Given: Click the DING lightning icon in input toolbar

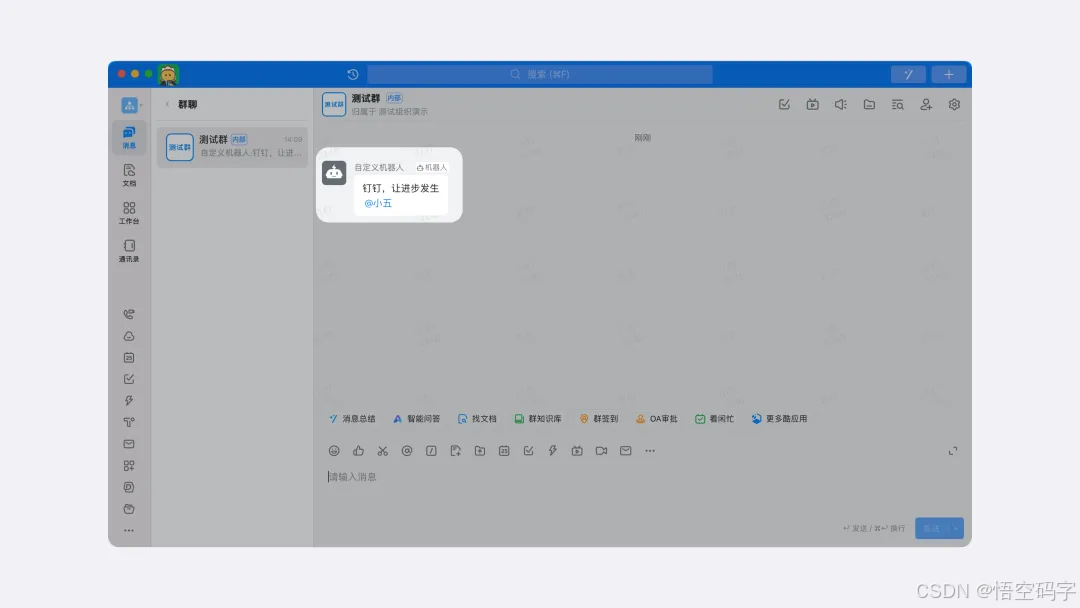Looking at the screenshot, I should point(552,451).
